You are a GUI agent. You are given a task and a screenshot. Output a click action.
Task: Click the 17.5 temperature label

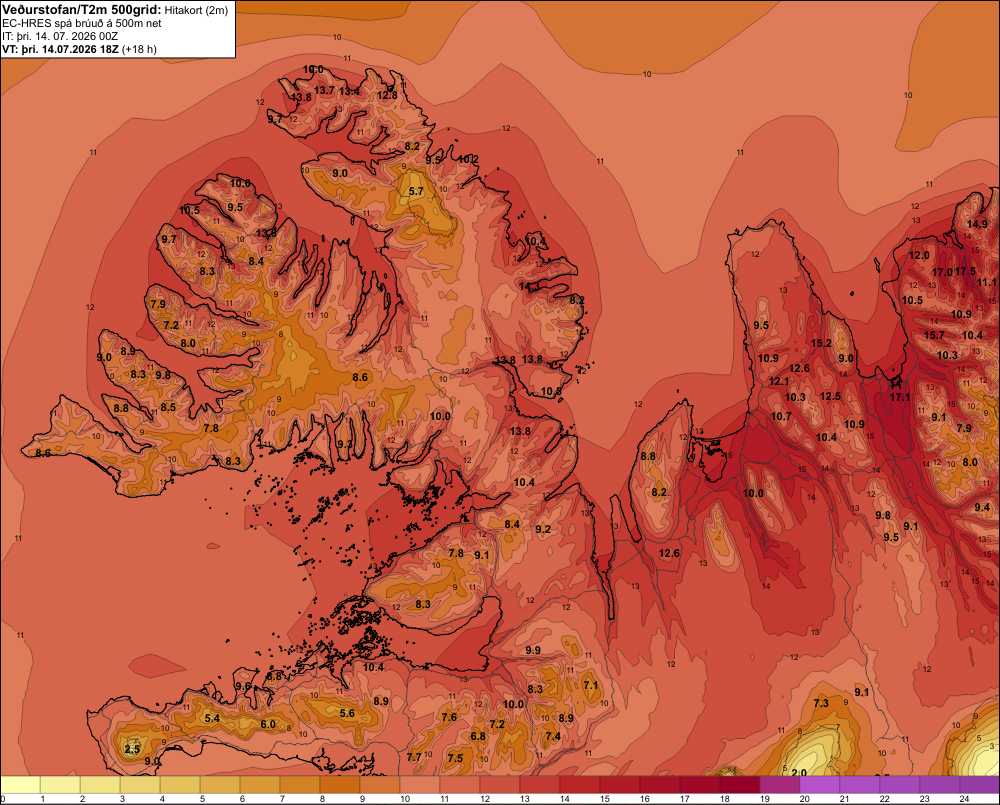(965, 271)
